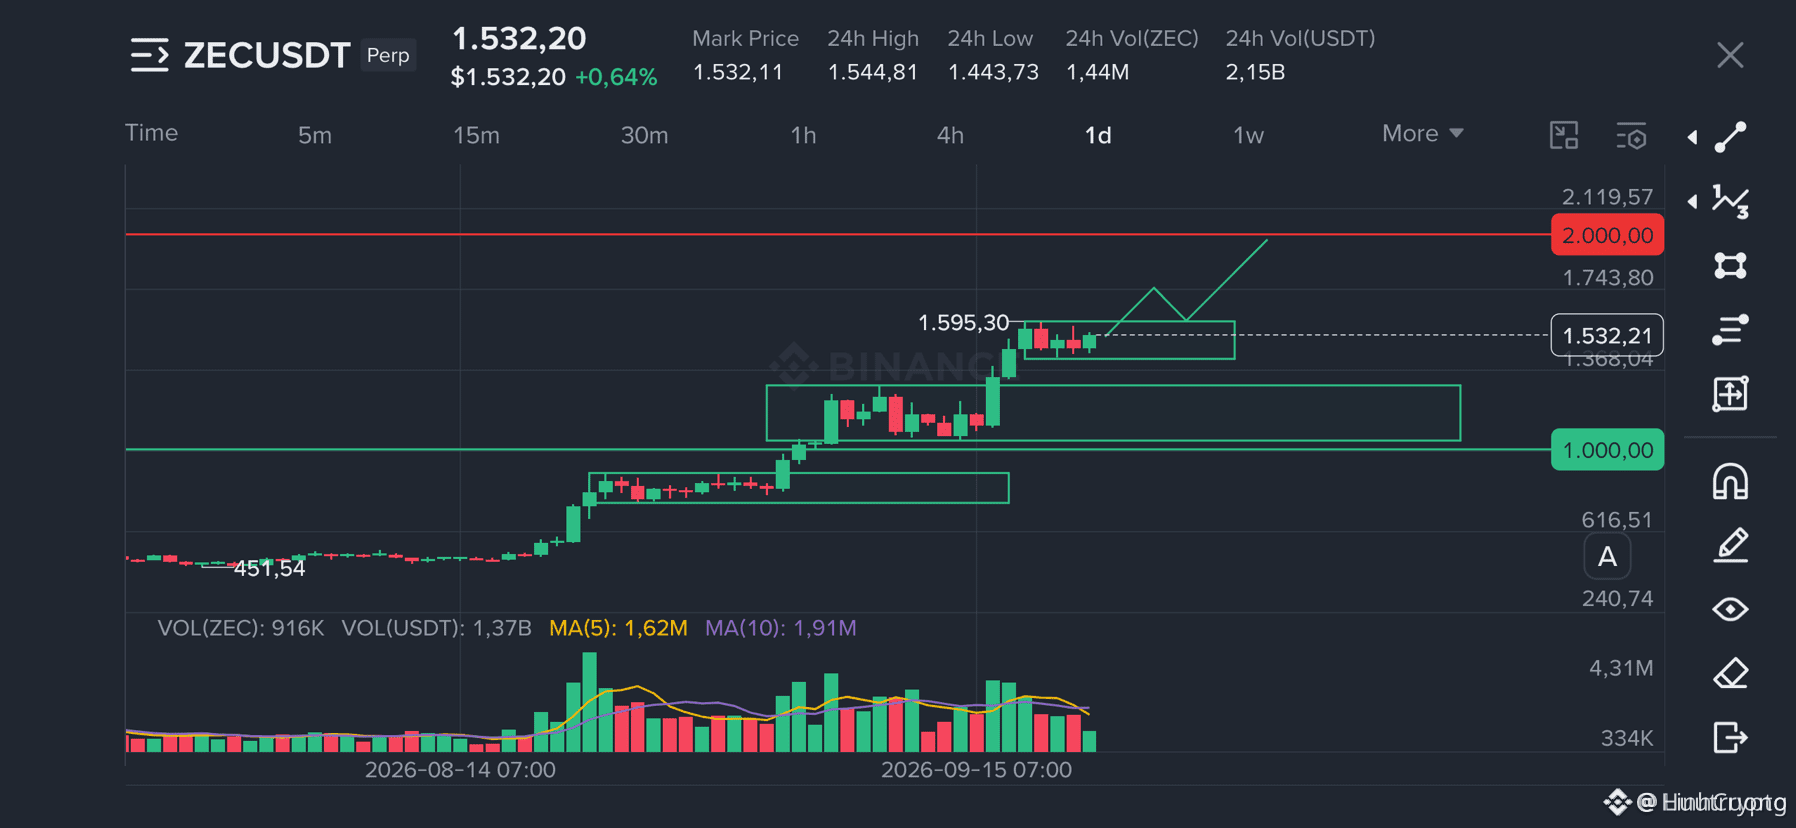Open the horizontal lines tool
The image size is (1796, 828).
(1730, 329)
